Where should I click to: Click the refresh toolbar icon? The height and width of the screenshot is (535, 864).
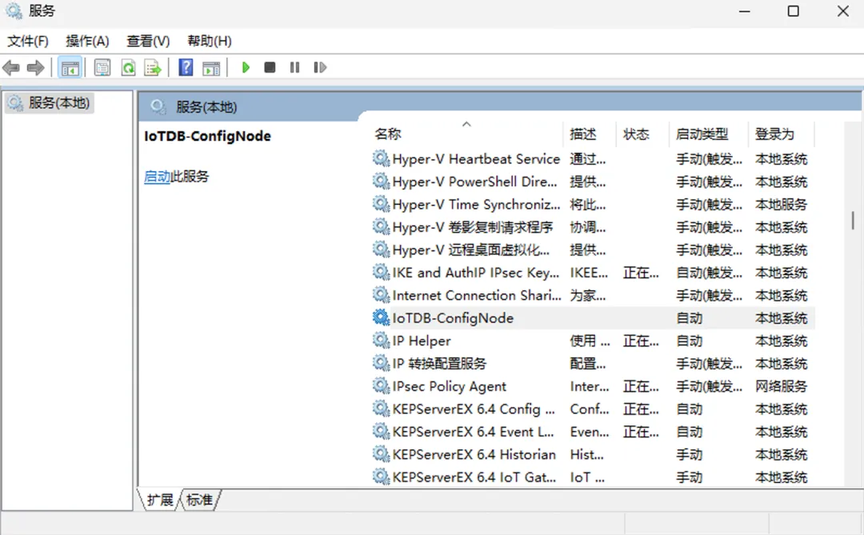[128, 68]
